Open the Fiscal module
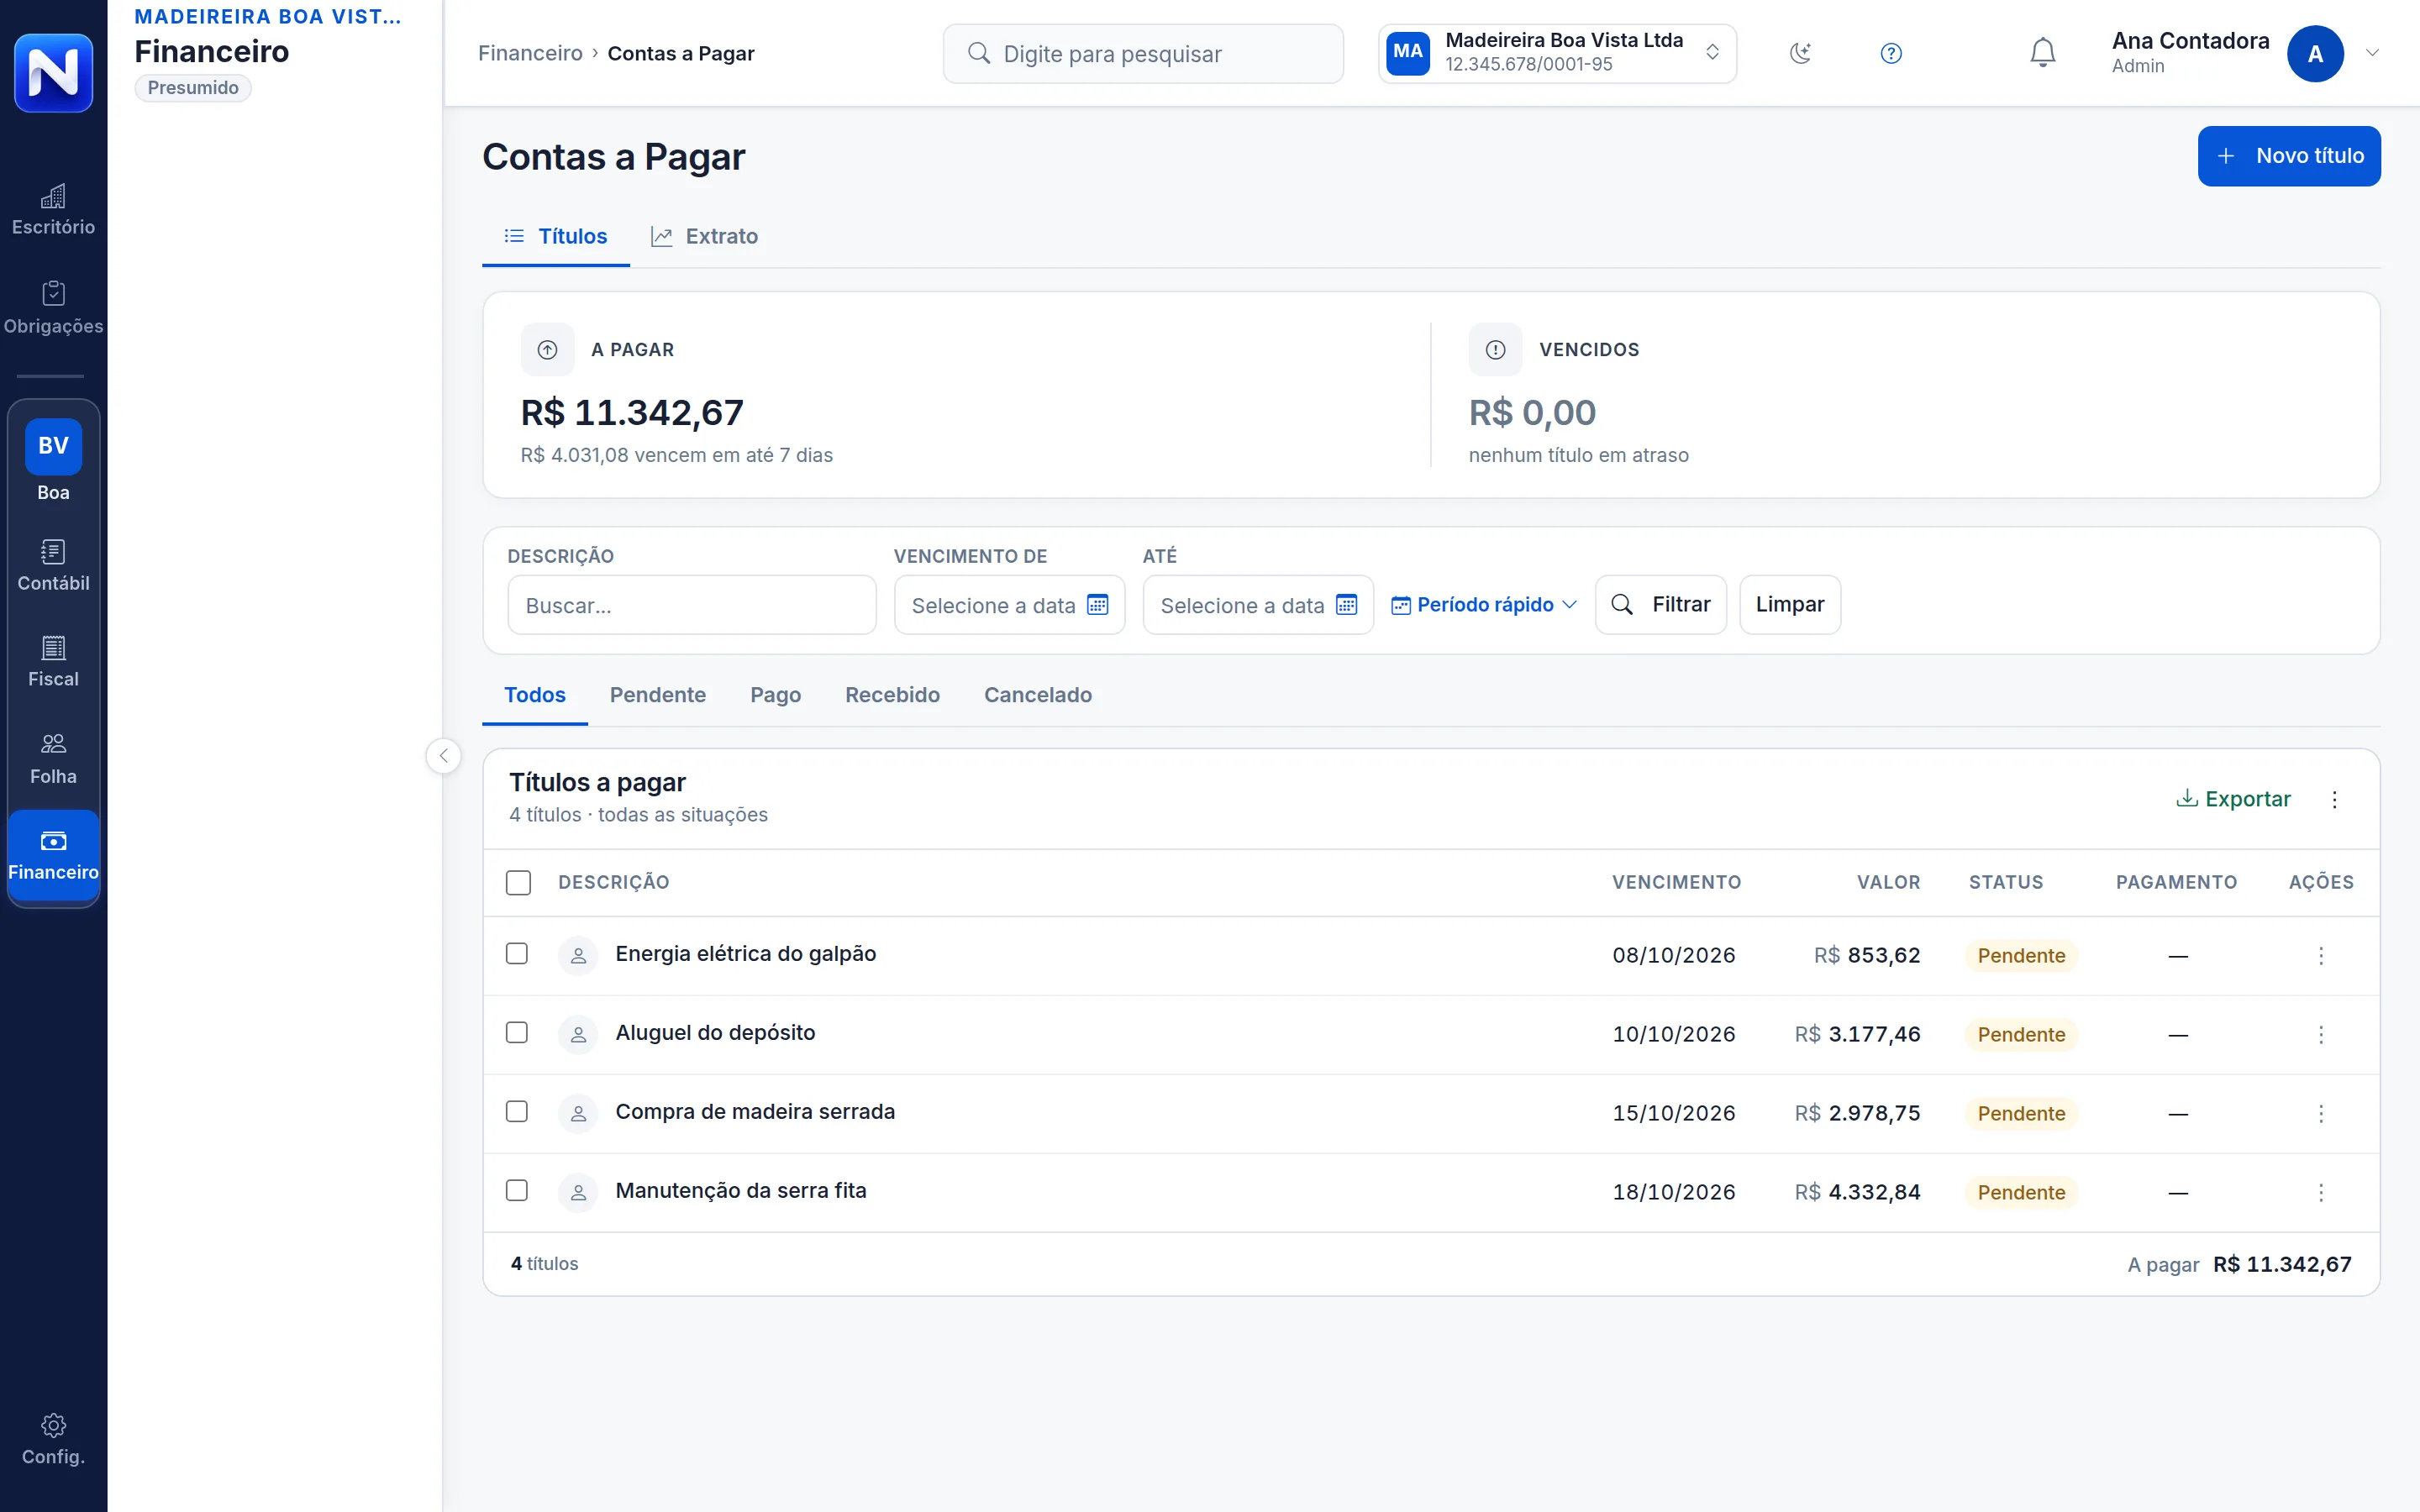Viewport: 2420px width, 1512px height. (x=53, y=662)
